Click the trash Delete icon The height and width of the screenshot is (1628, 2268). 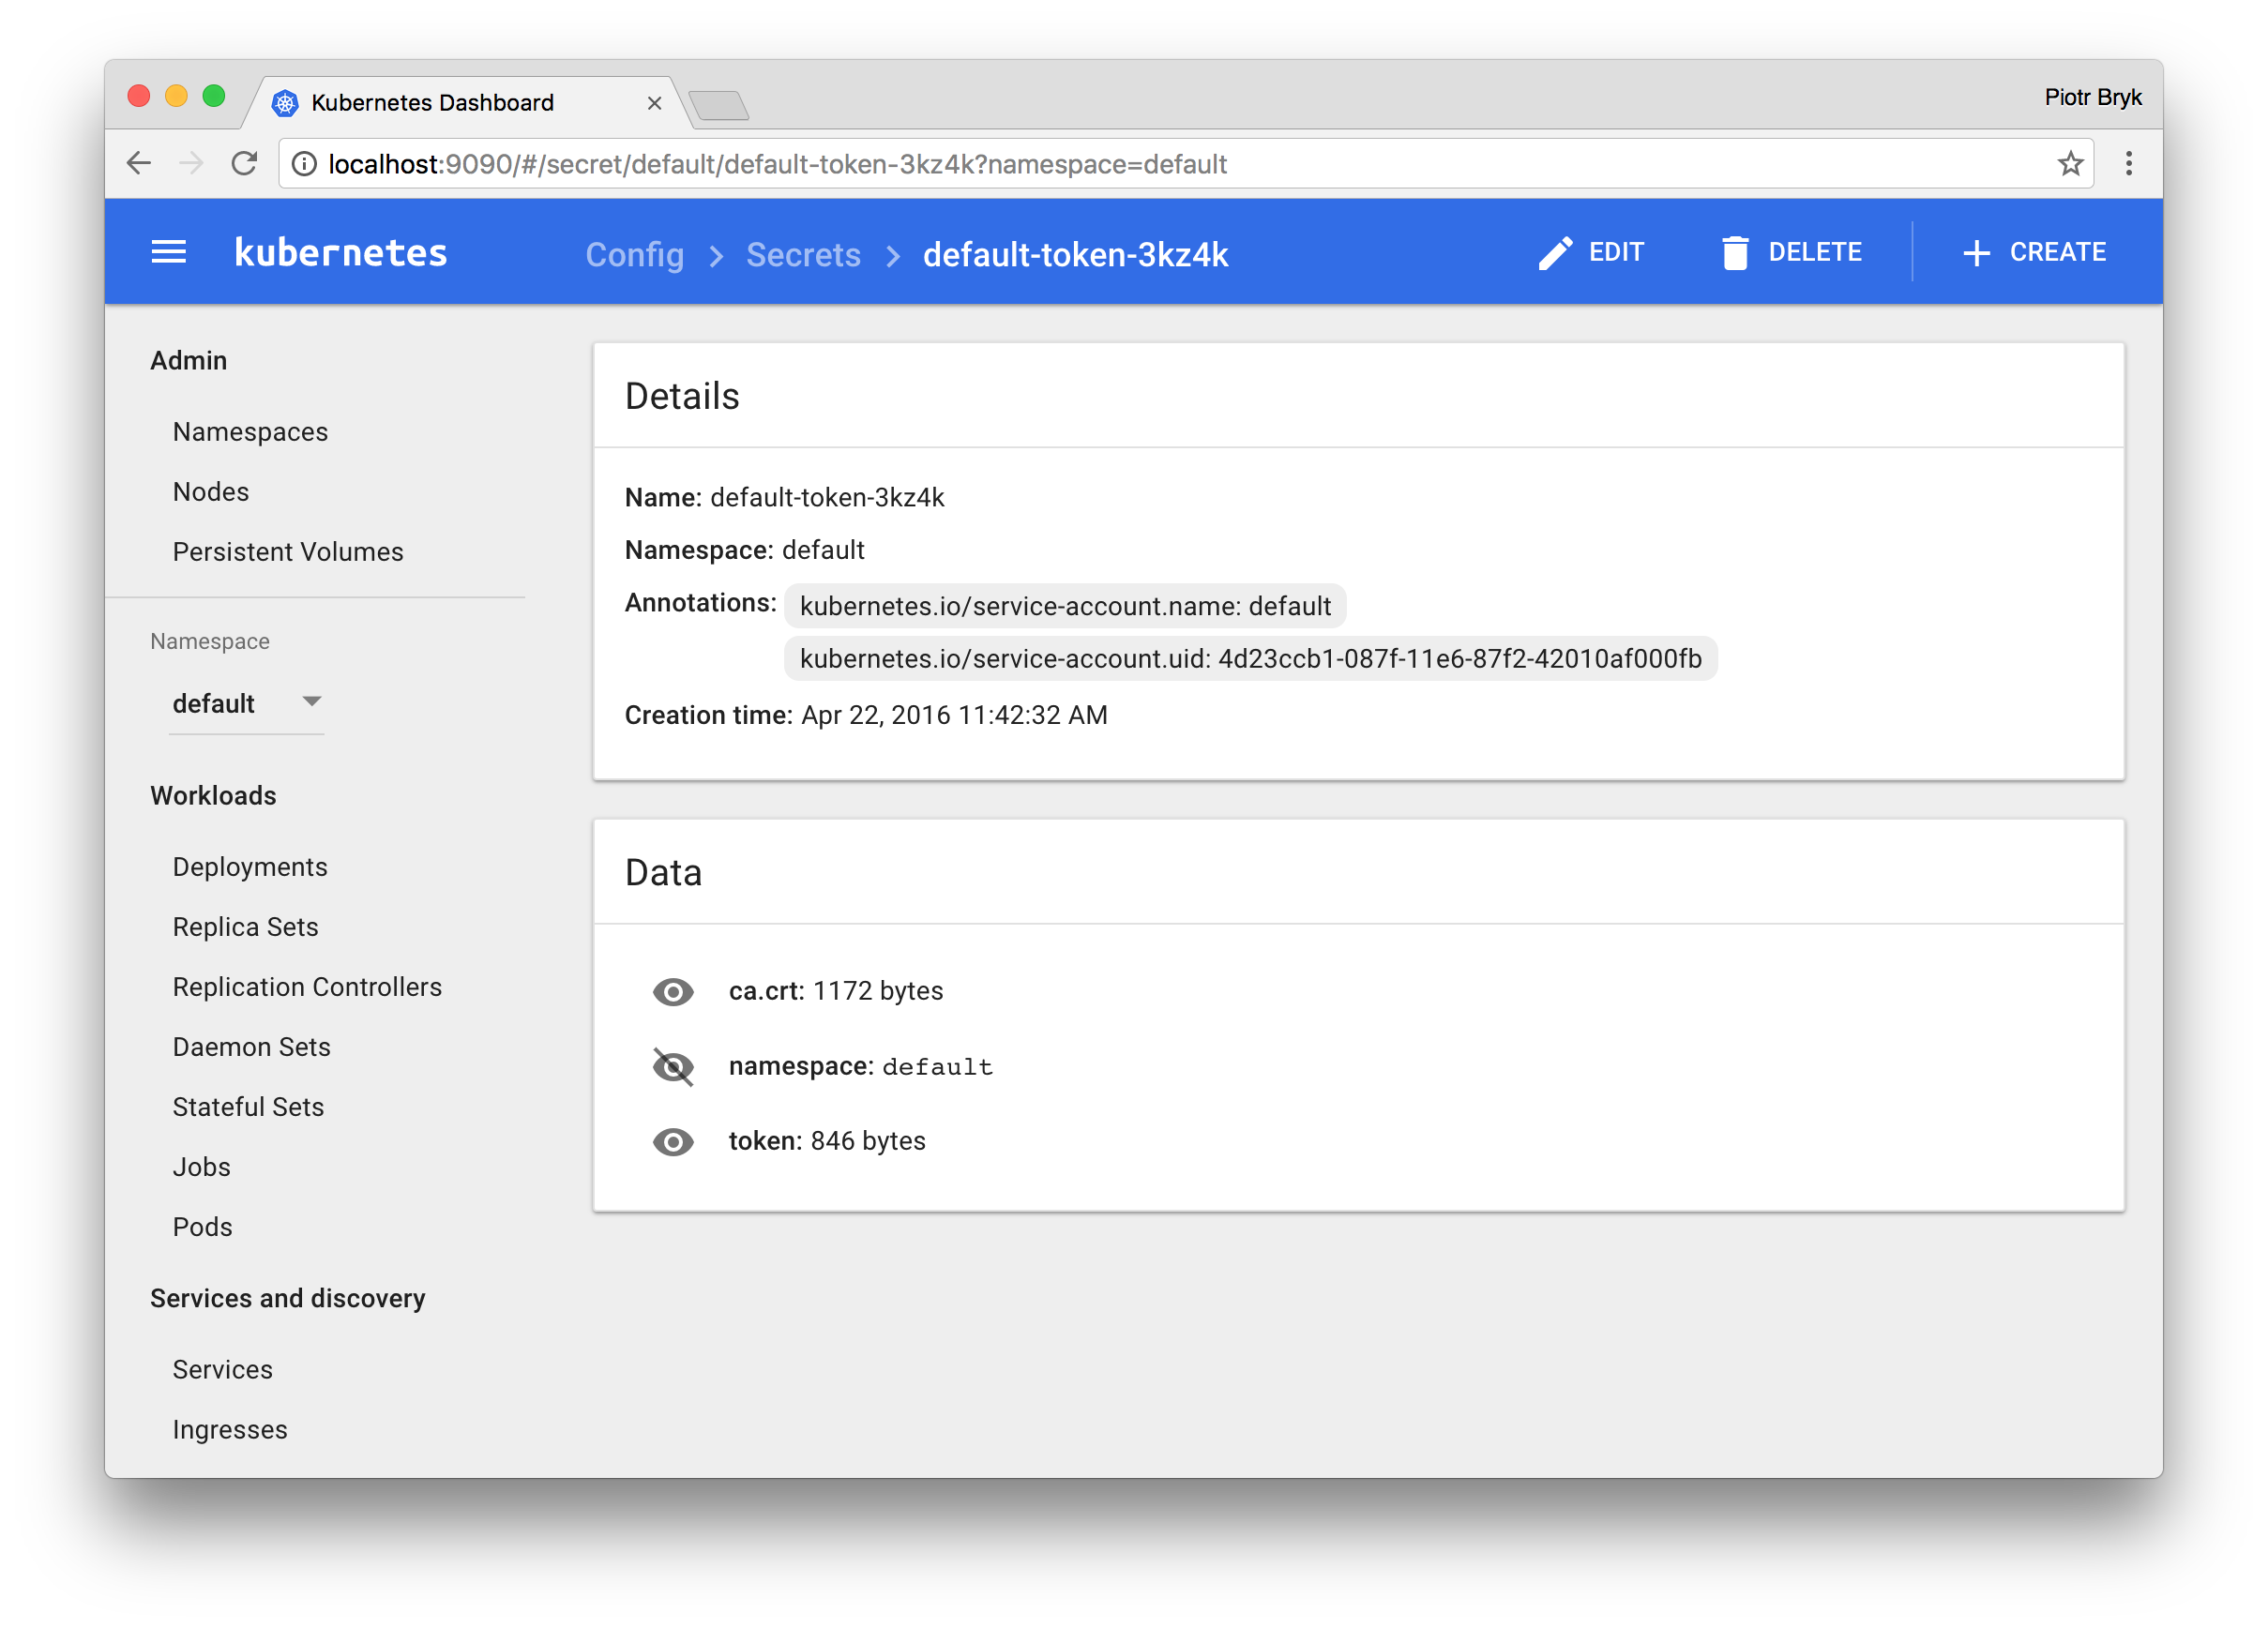(1735, 253)
